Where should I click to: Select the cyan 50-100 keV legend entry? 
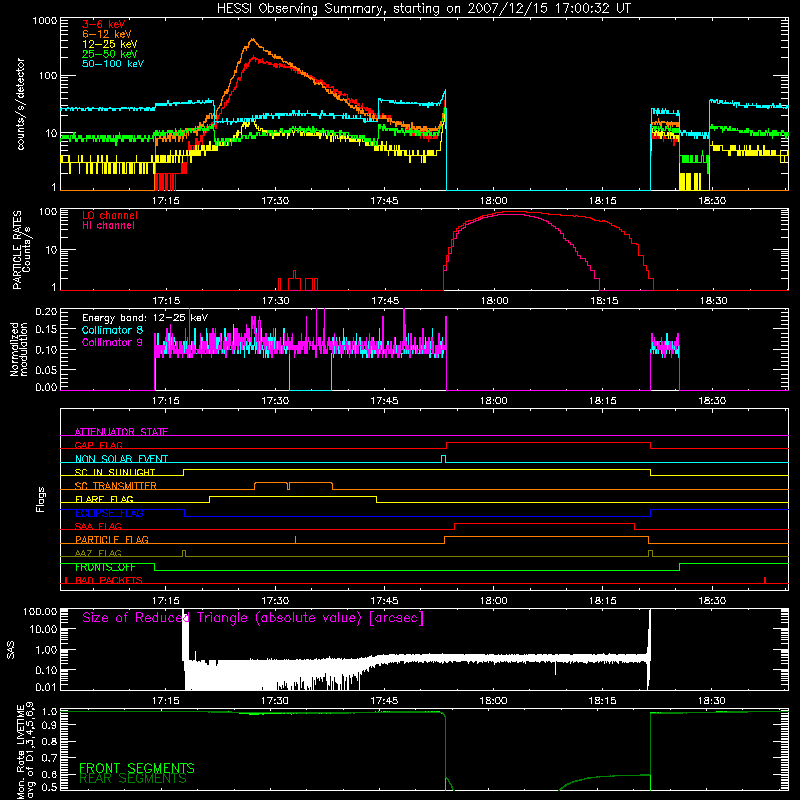(113, 64)
